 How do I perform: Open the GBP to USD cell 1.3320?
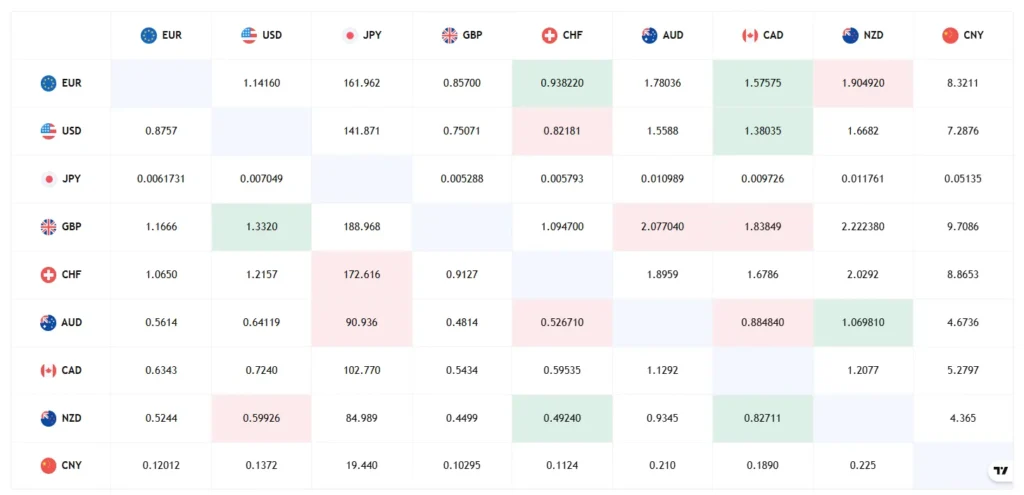[261, 227]
